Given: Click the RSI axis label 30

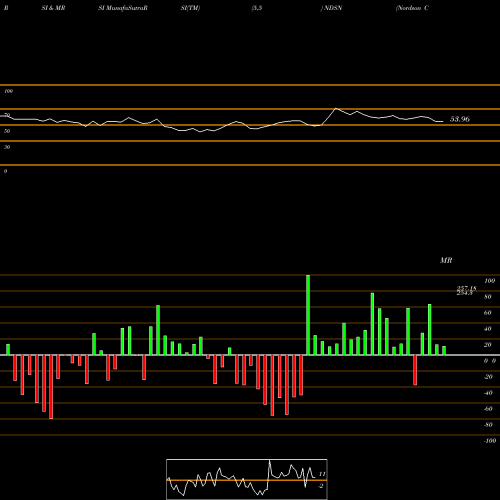Looking at the screenshot, I should pyautogui.click(x=7, y=147).
